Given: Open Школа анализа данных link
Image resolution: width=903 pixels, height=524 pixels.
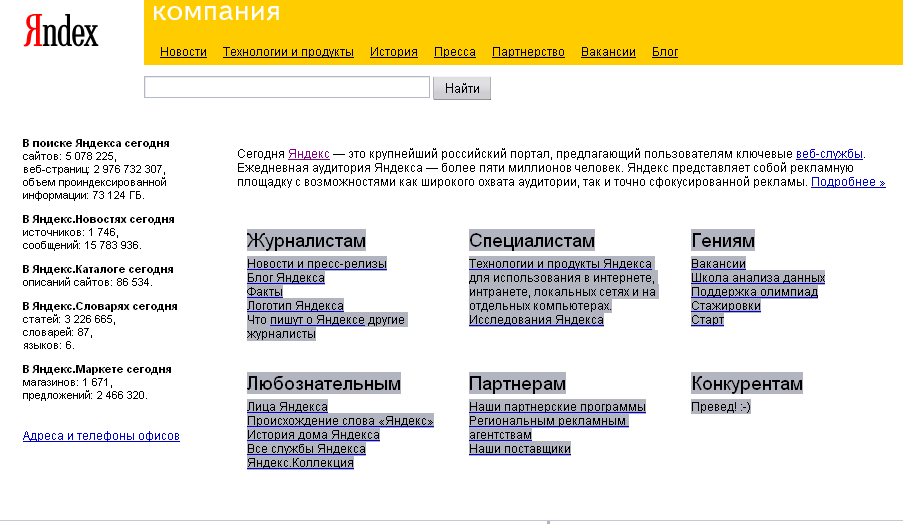Looking at the screenshot, I should (x=758, y=278).
